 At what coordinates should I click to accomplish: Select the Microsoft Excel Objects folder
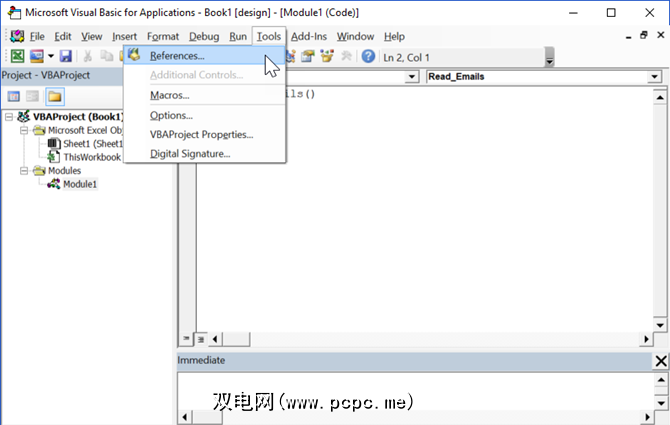[85, 130]
